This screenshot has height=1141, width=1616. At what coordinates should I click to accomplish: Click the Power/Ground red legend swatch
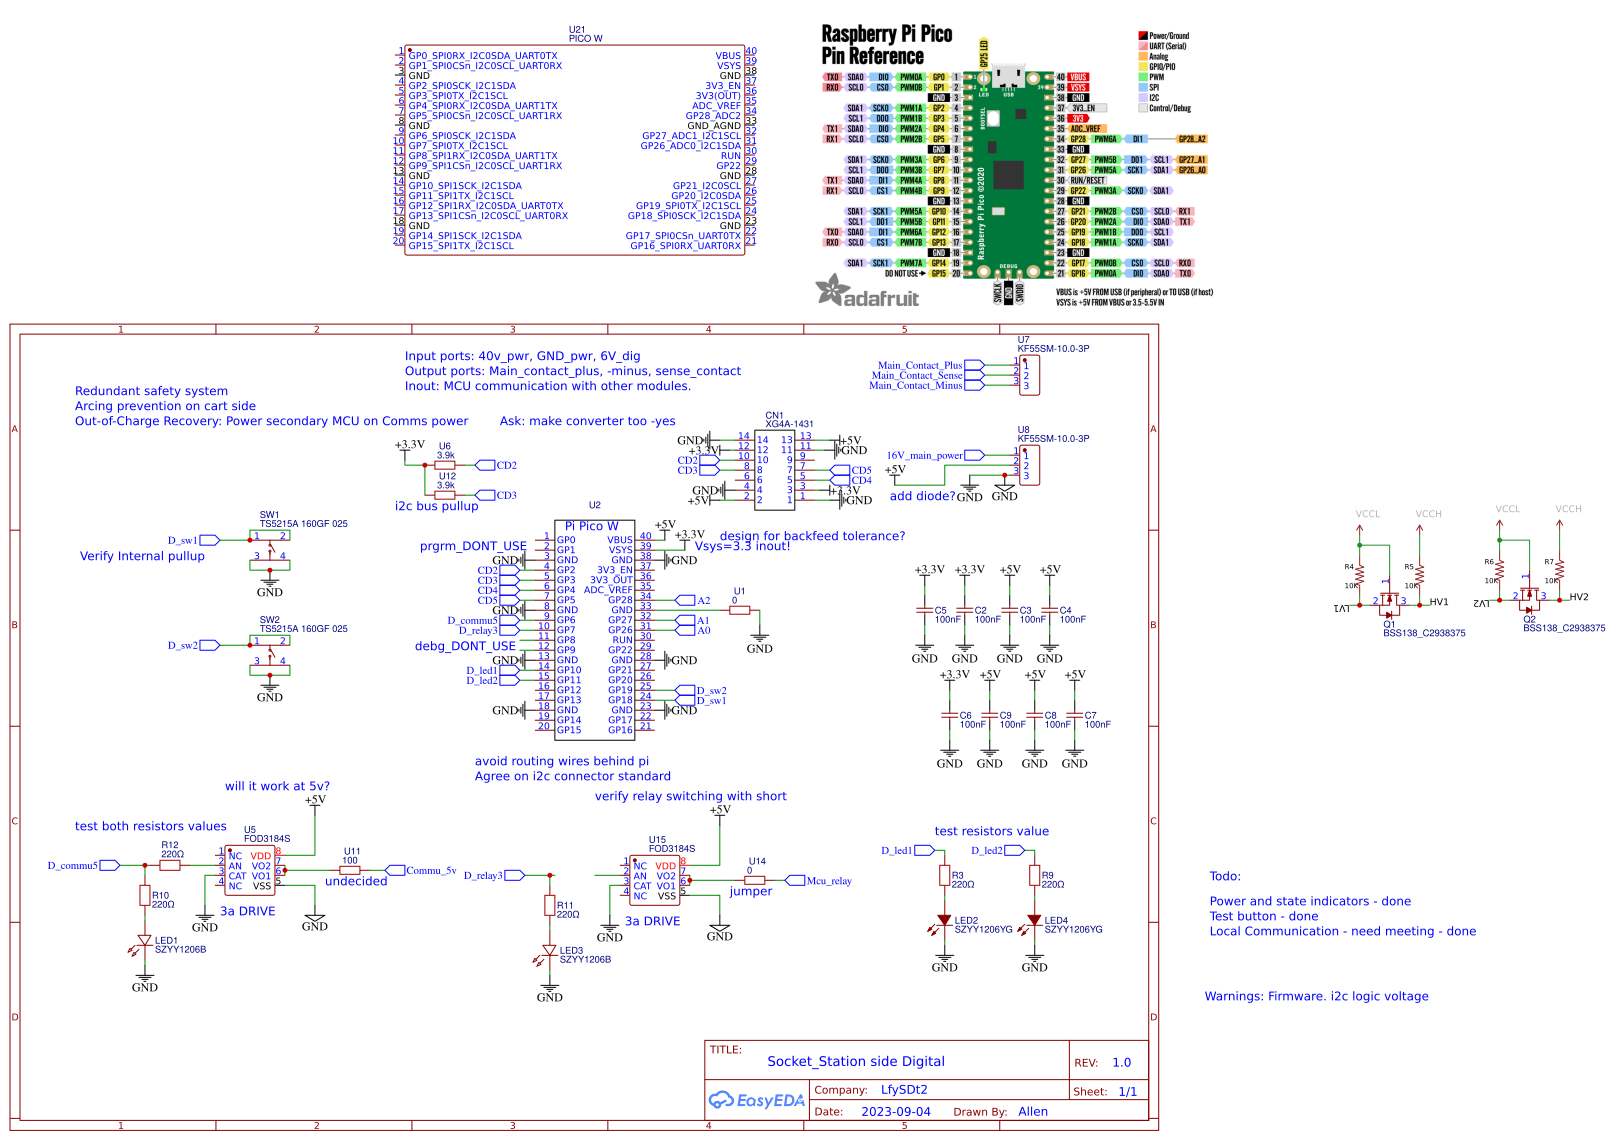point(1143,36)
